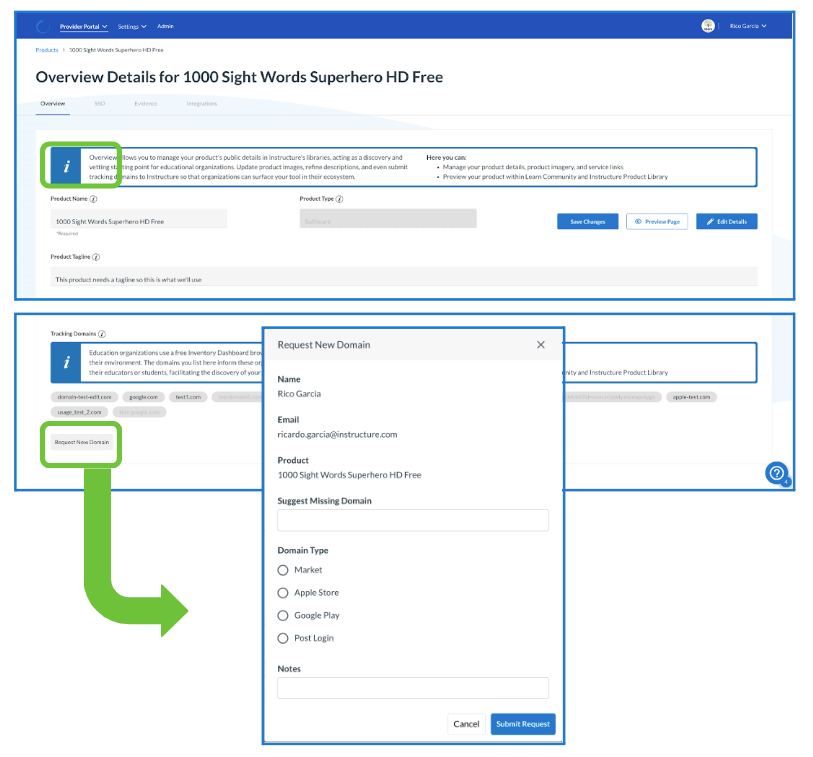Close the Request New Domain dialog
The image size is (813, 757).
[x=541, y=345]
